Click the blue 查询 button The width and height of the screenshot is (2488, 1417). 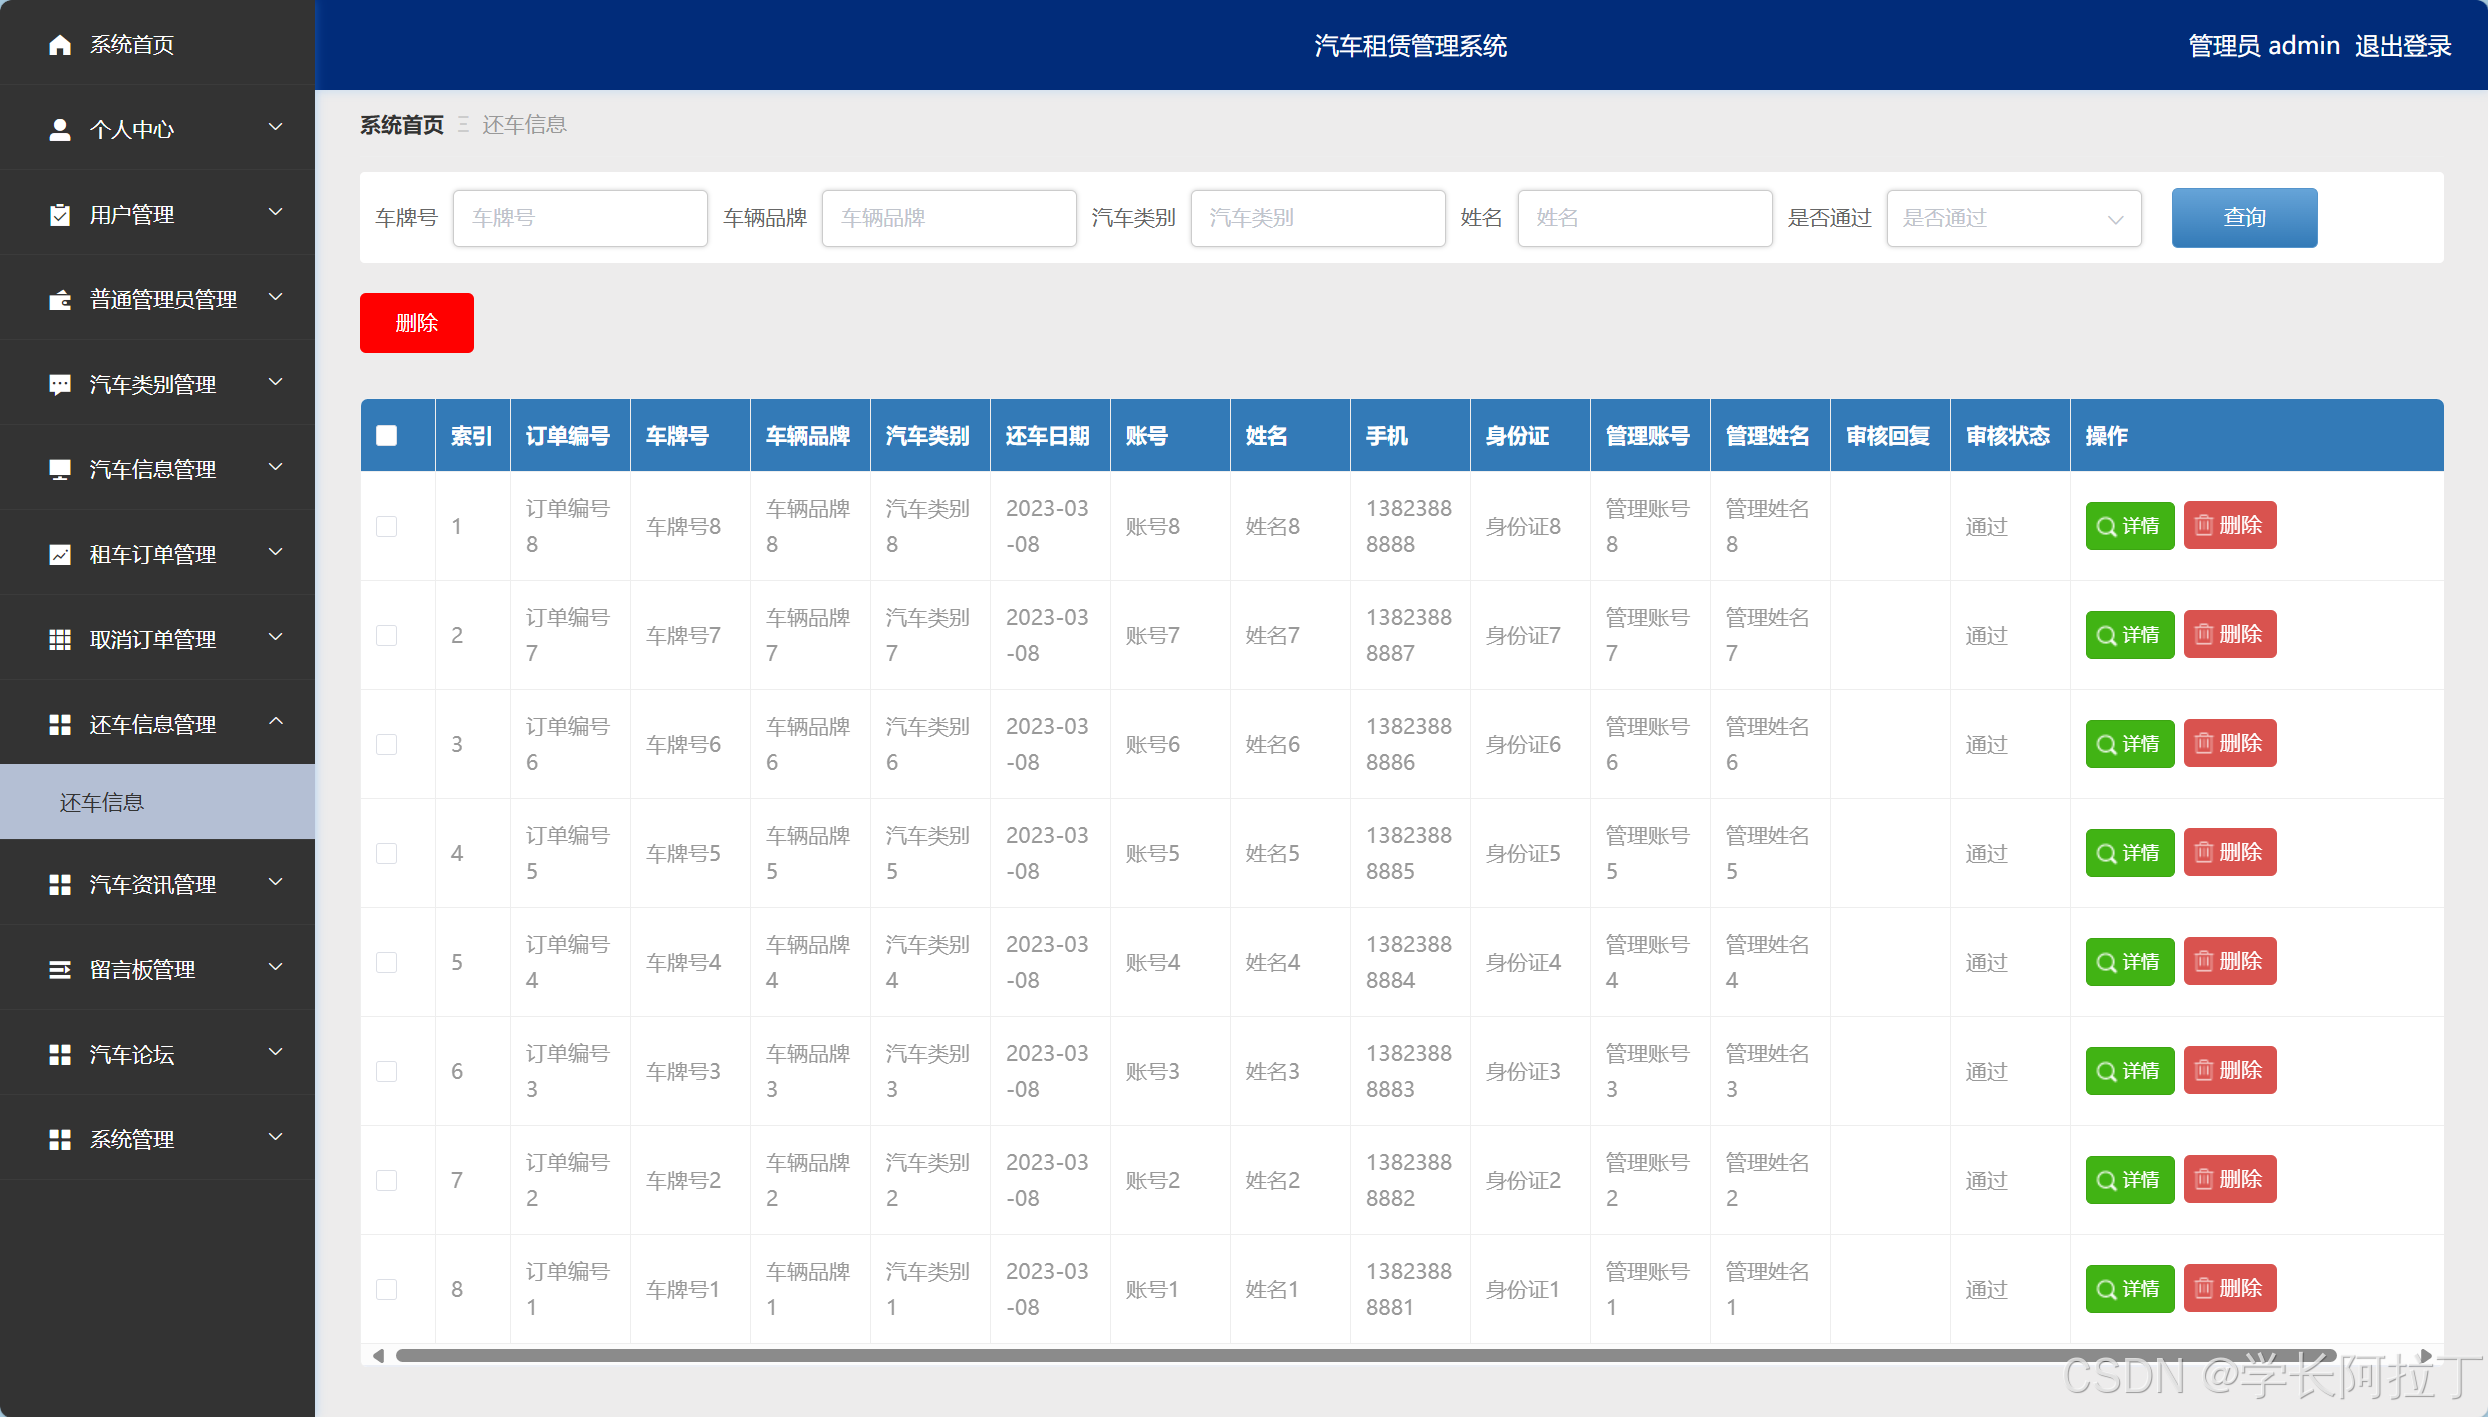(2244, 218)
